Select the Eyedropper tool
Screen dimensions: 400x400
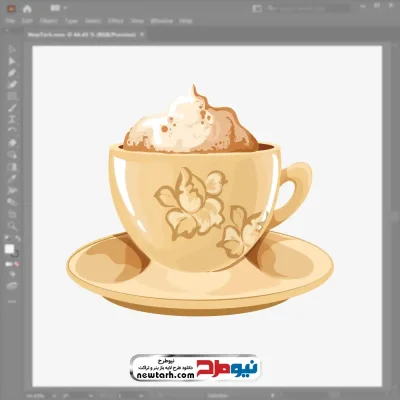(x=12, y=178)
